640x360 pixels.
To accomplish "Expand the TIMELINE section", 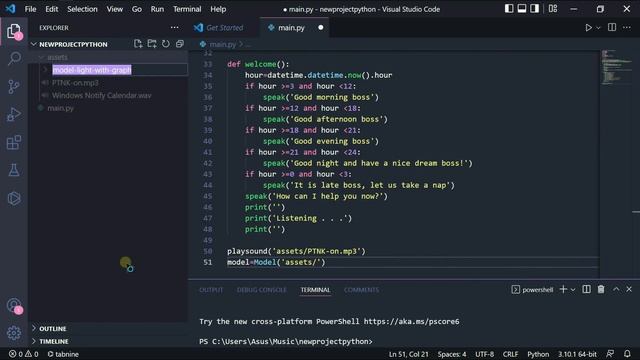I will pyautogui.click(x=54, y=341).
